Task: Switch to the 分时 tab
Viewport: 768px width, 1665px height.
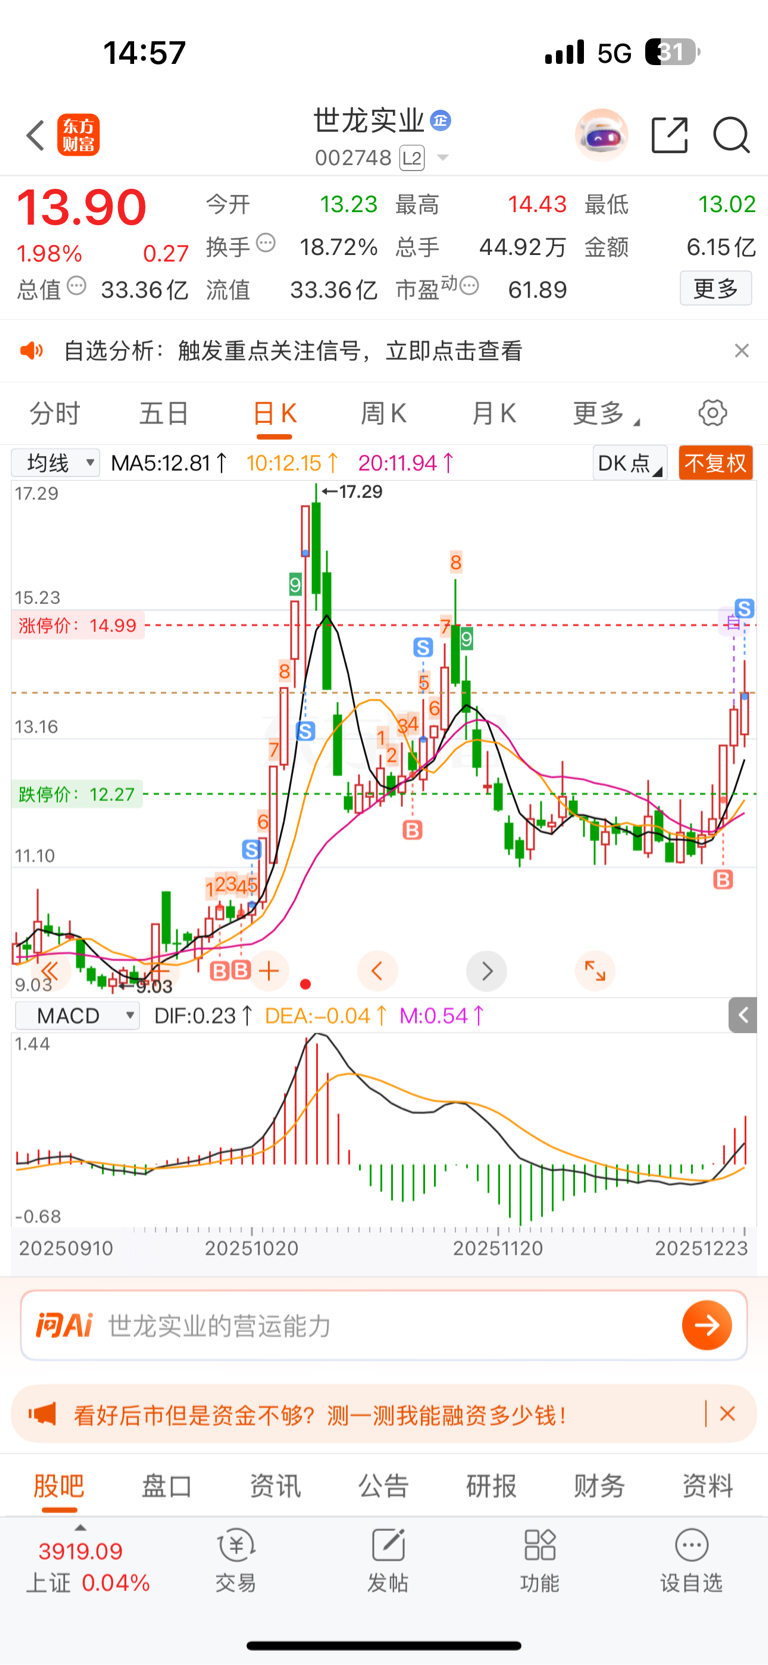Action: [x=55, y=413]
